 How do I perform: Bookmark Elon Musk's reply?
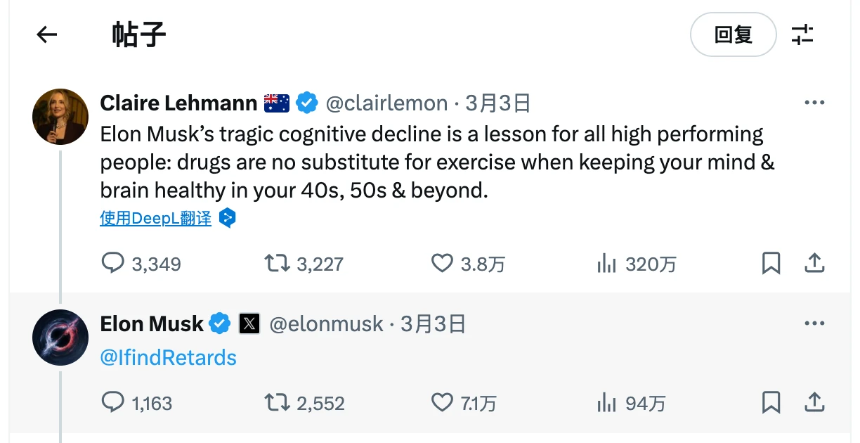771,403
